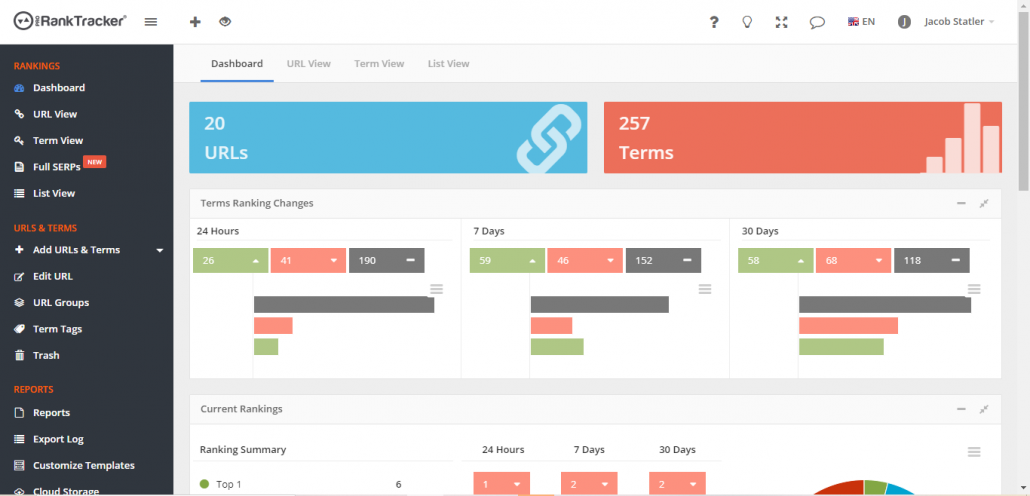Screen dimensions: 1030x496
Task: Switch to the Term View tab
Action: 379,64
